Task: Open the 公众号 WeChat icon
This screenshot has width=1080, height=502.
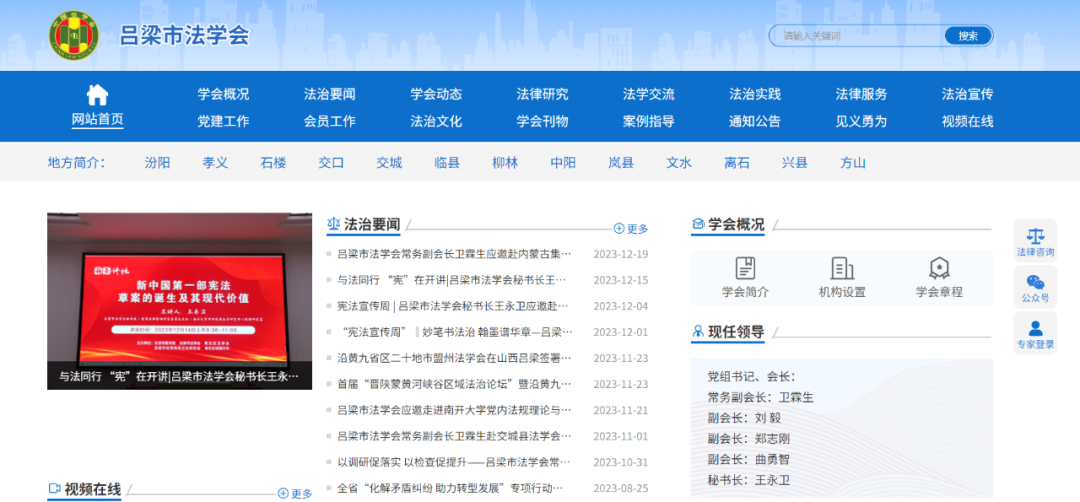Action: [x=1035, y=283]
